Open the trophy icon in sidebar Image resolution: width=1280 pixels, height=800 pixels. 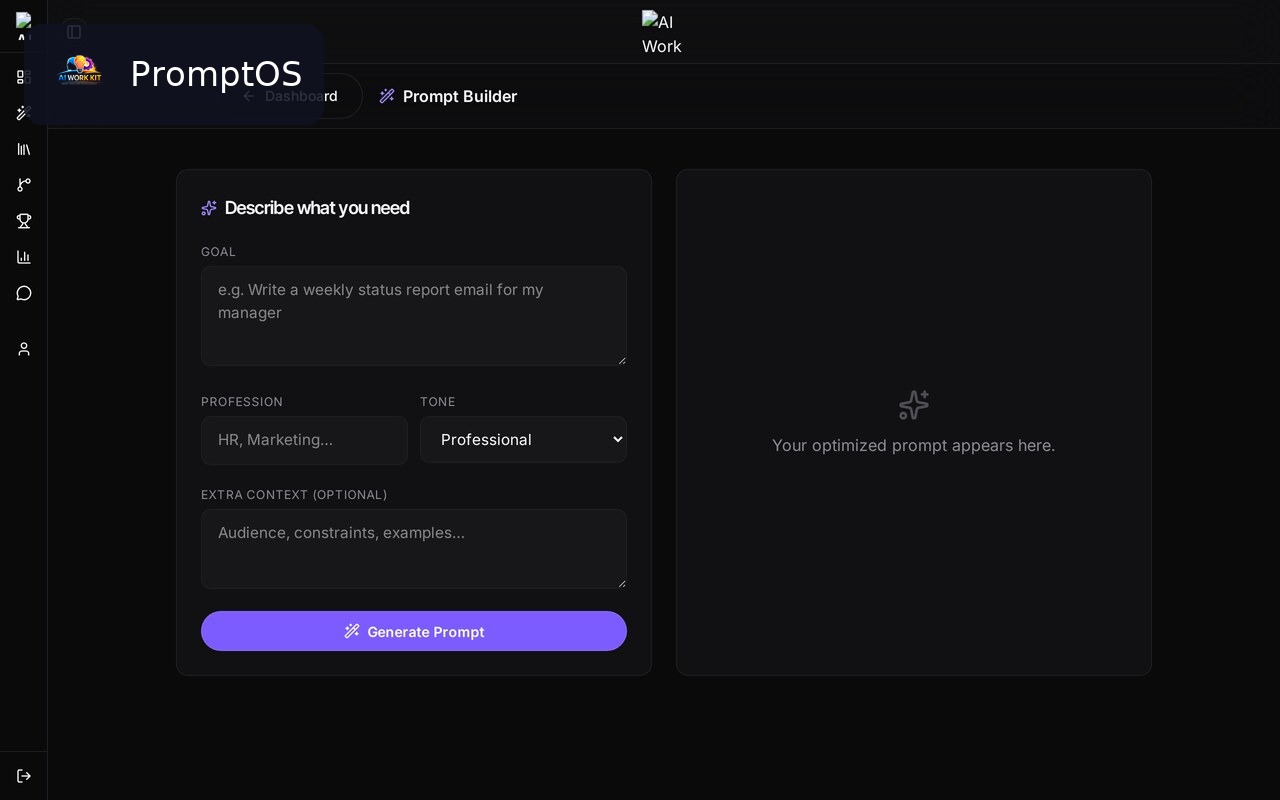pyautogui.click(x=23, y=221)
